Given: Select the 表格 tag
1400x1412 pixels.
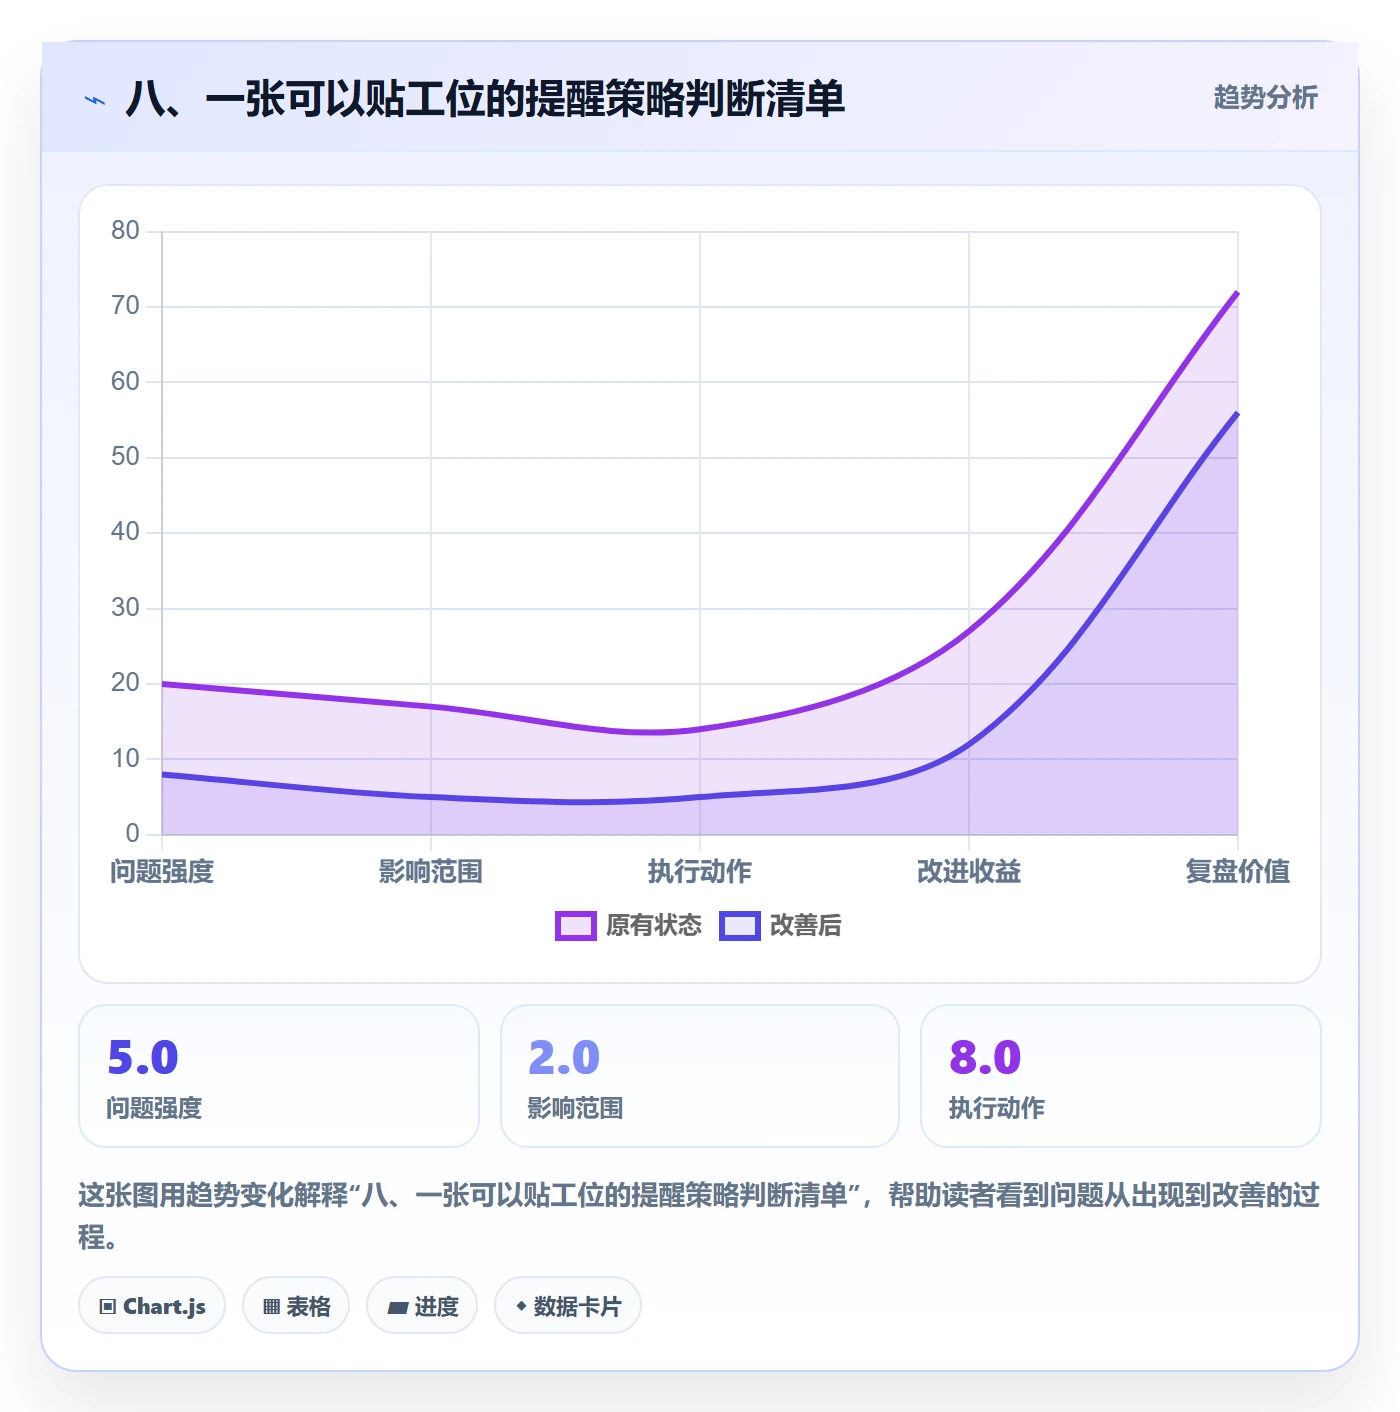Looking at the screenshot, I should point(296,1306).
